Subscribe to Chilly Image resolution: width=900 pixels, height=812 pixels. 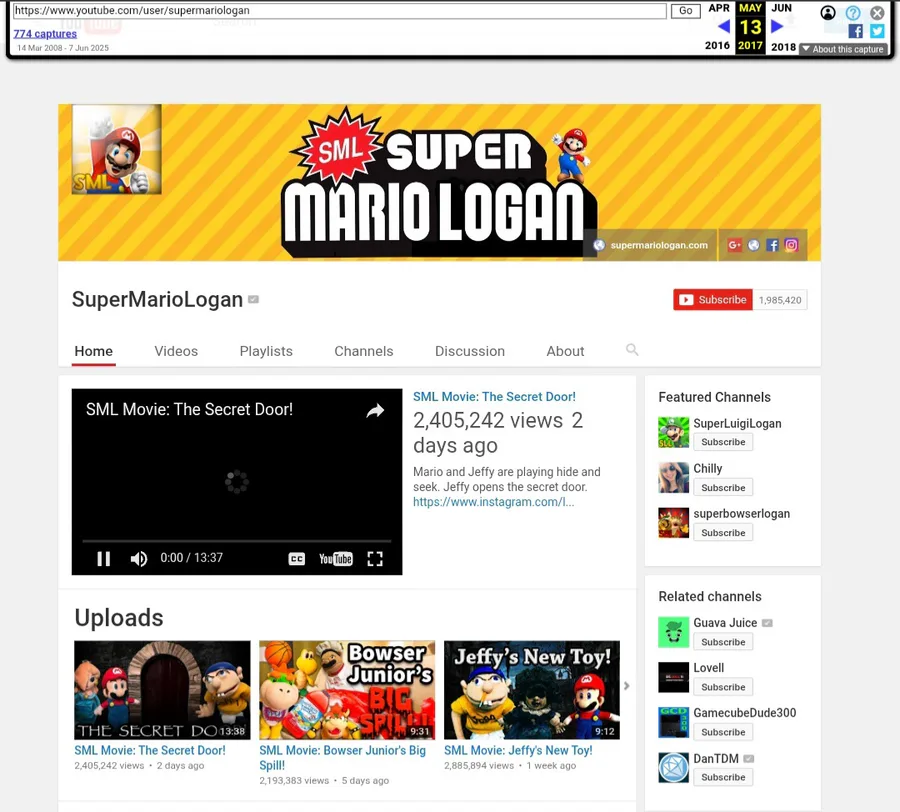coord(723,487)
